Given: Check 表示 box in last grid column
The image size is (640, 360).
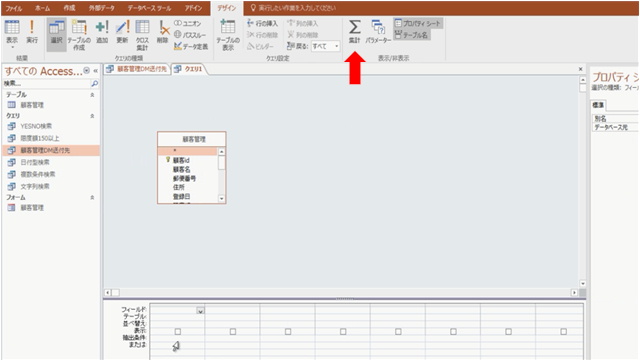Looking at the screenshot, I should (x=563, y=331).
